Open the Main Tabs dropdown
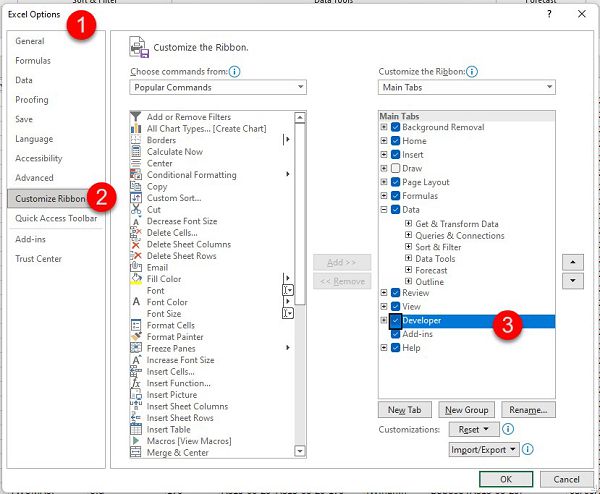 coord(466,87)
